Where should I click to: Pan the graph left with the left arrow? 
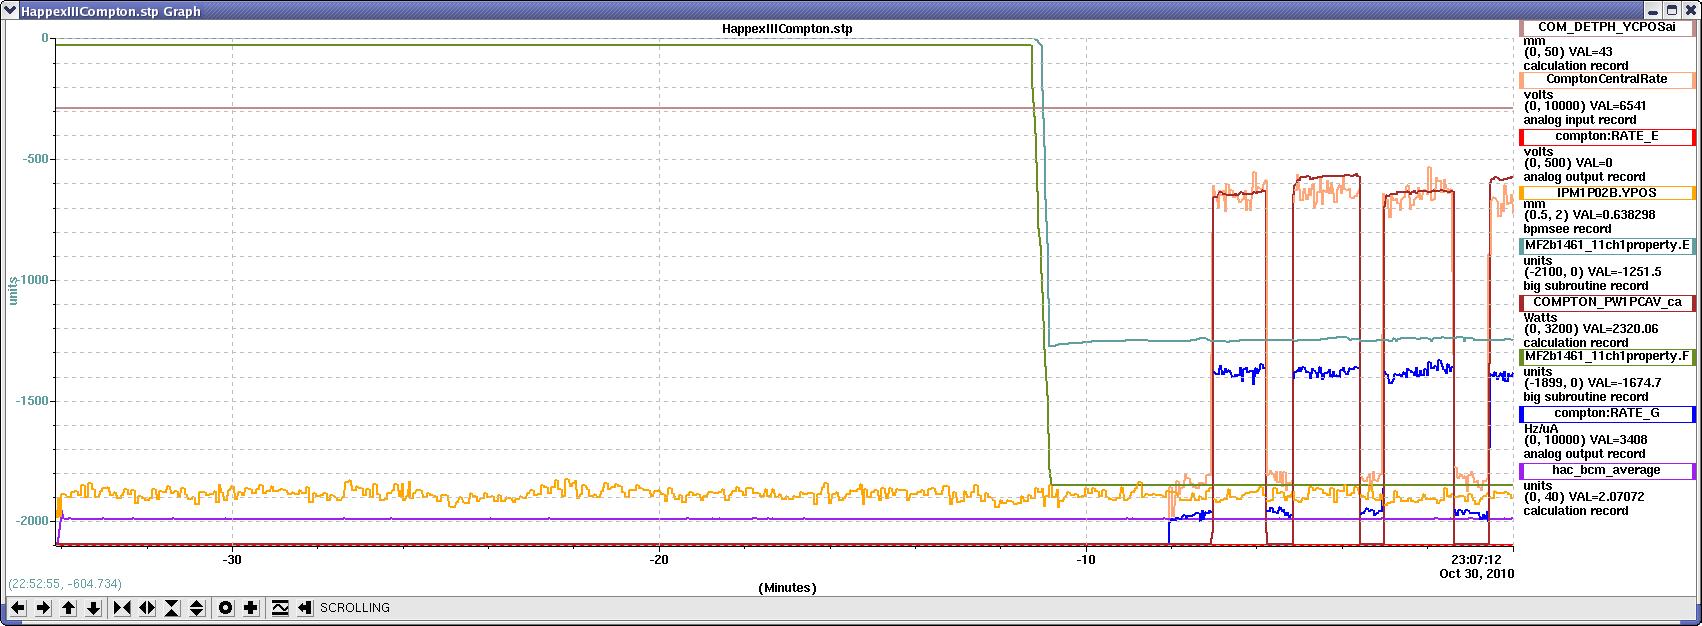pyautogui.click(x=18, y=607)
